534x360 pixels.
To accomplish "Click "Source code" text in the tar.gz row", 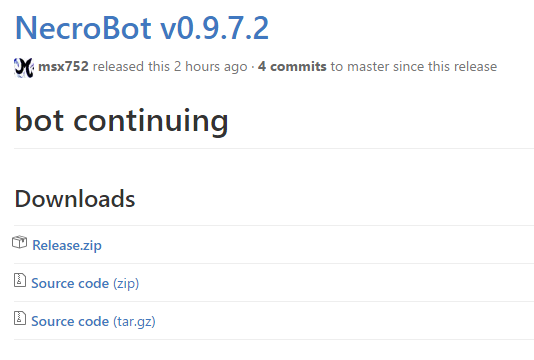I will [x=70, y=322].
